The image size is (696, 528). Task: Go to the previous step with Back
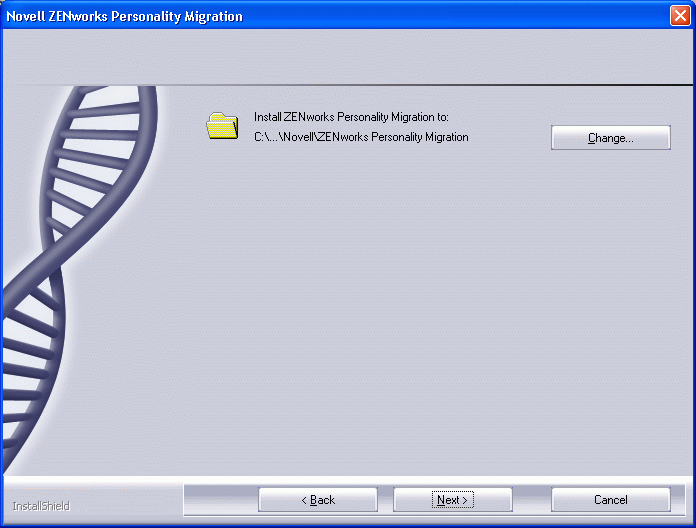(x=318, y=500)
